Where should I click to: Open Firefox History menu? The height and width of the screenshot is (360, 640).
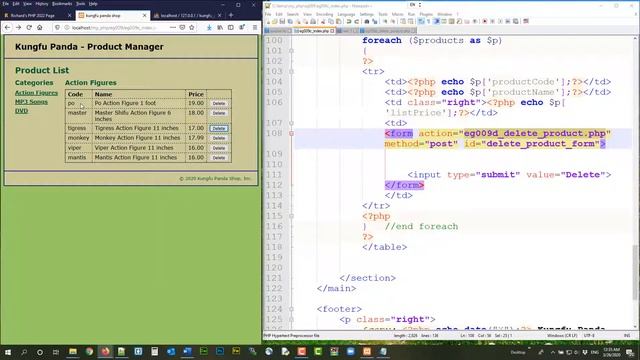point(42,4)
